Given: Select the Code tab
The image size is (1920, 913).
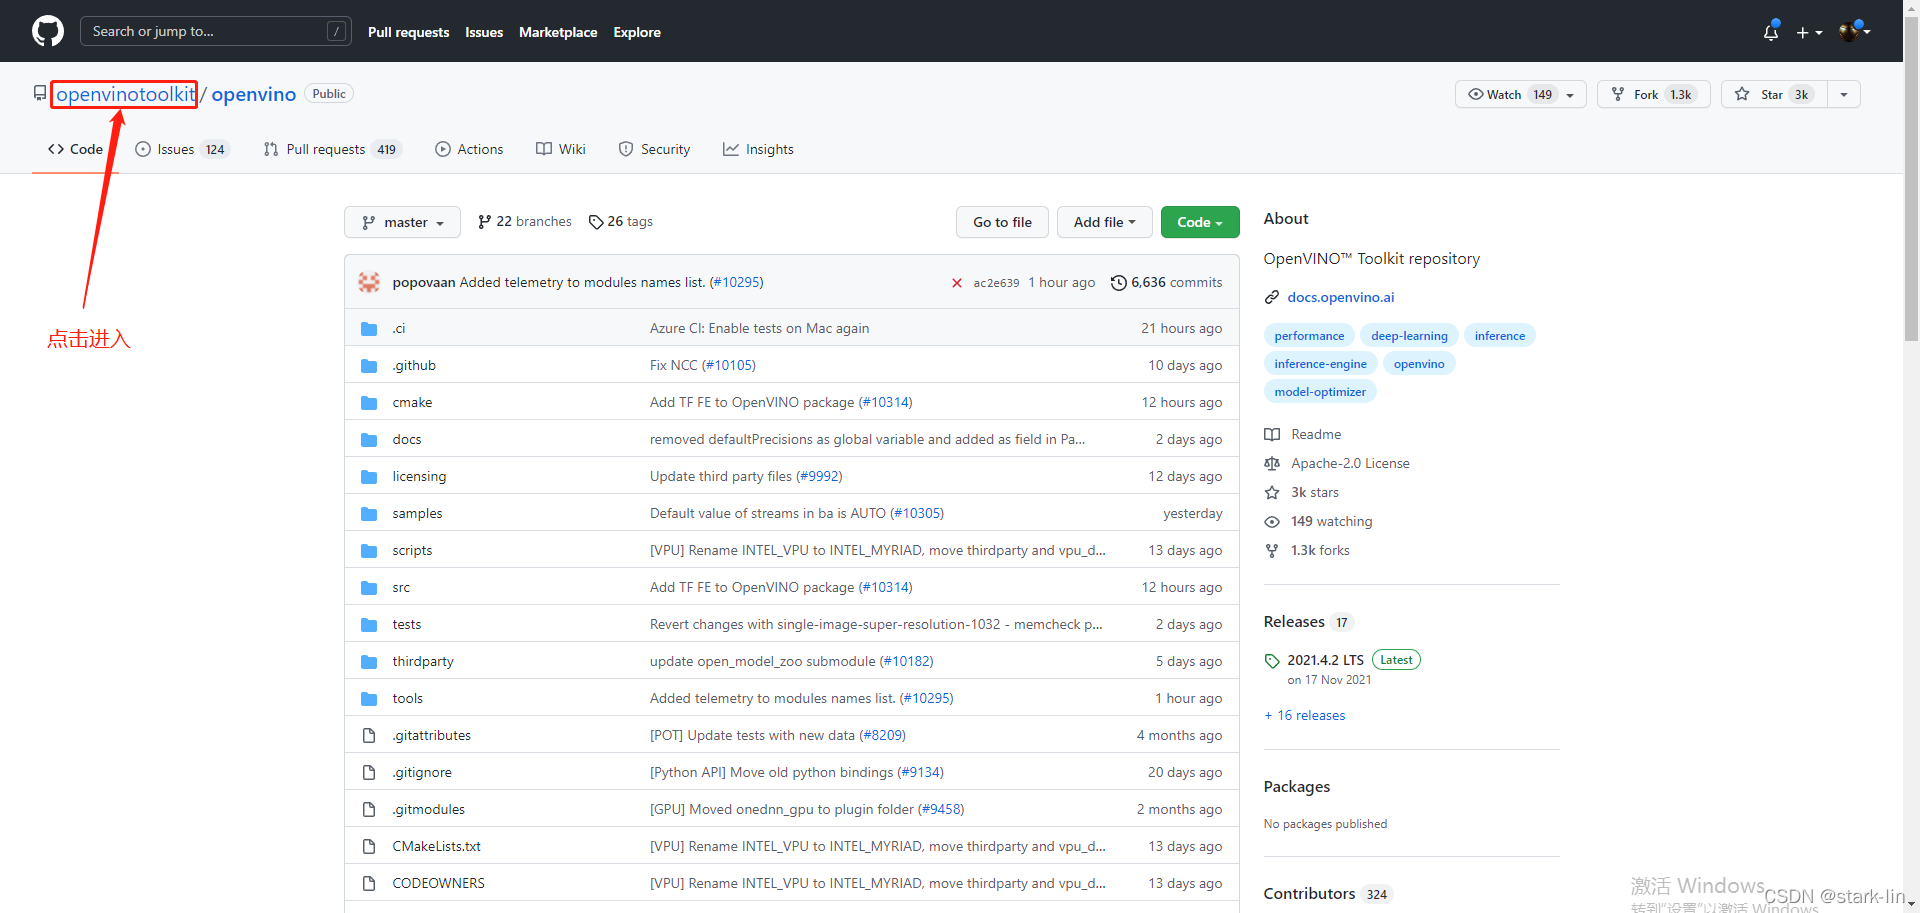Looking at the screenshot, I should point(75,149).
